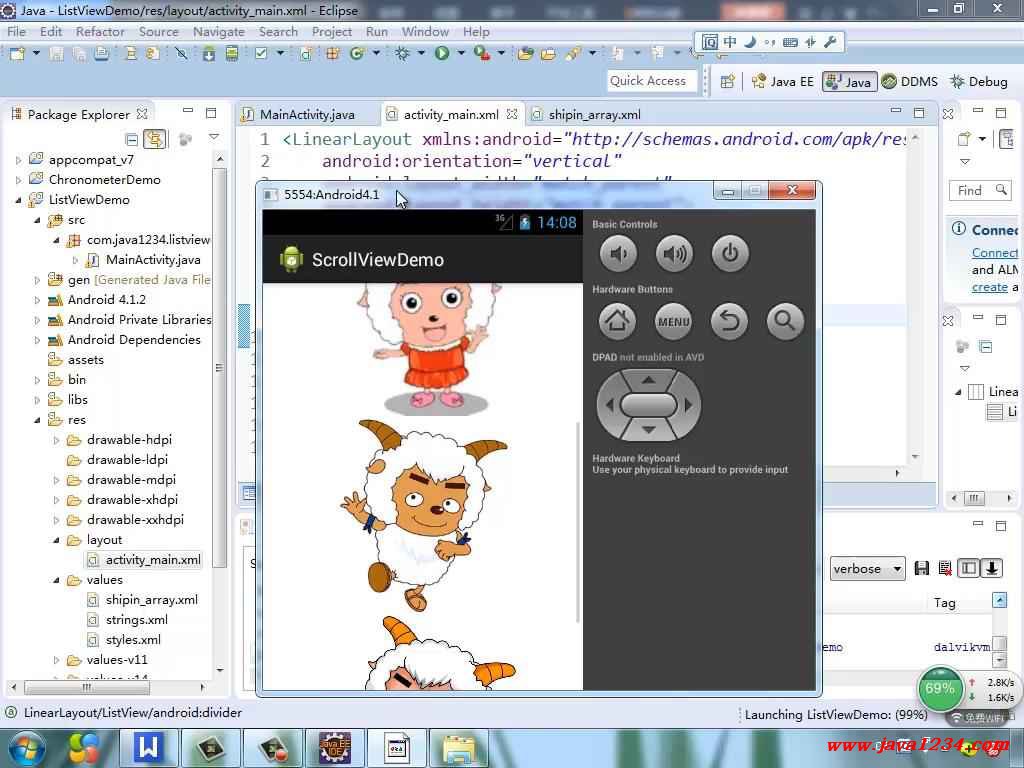Open the Run toolbar dropdown arrow
The height and width of the screenshot is (768, 1024).
point(460,54)
